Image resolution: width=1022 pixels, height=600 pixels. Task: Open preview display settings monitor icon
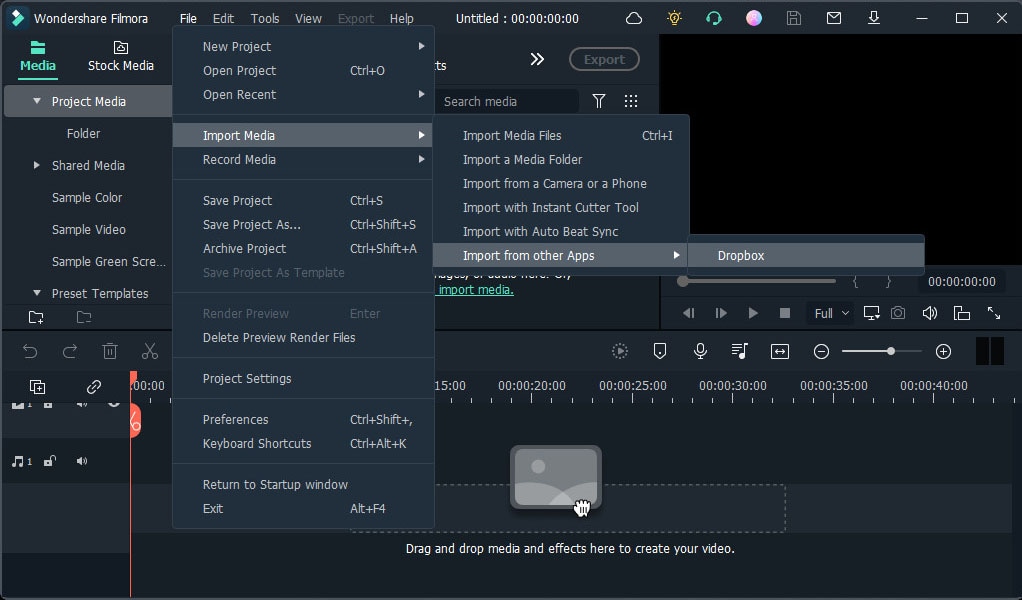click(x=871, y=313)
